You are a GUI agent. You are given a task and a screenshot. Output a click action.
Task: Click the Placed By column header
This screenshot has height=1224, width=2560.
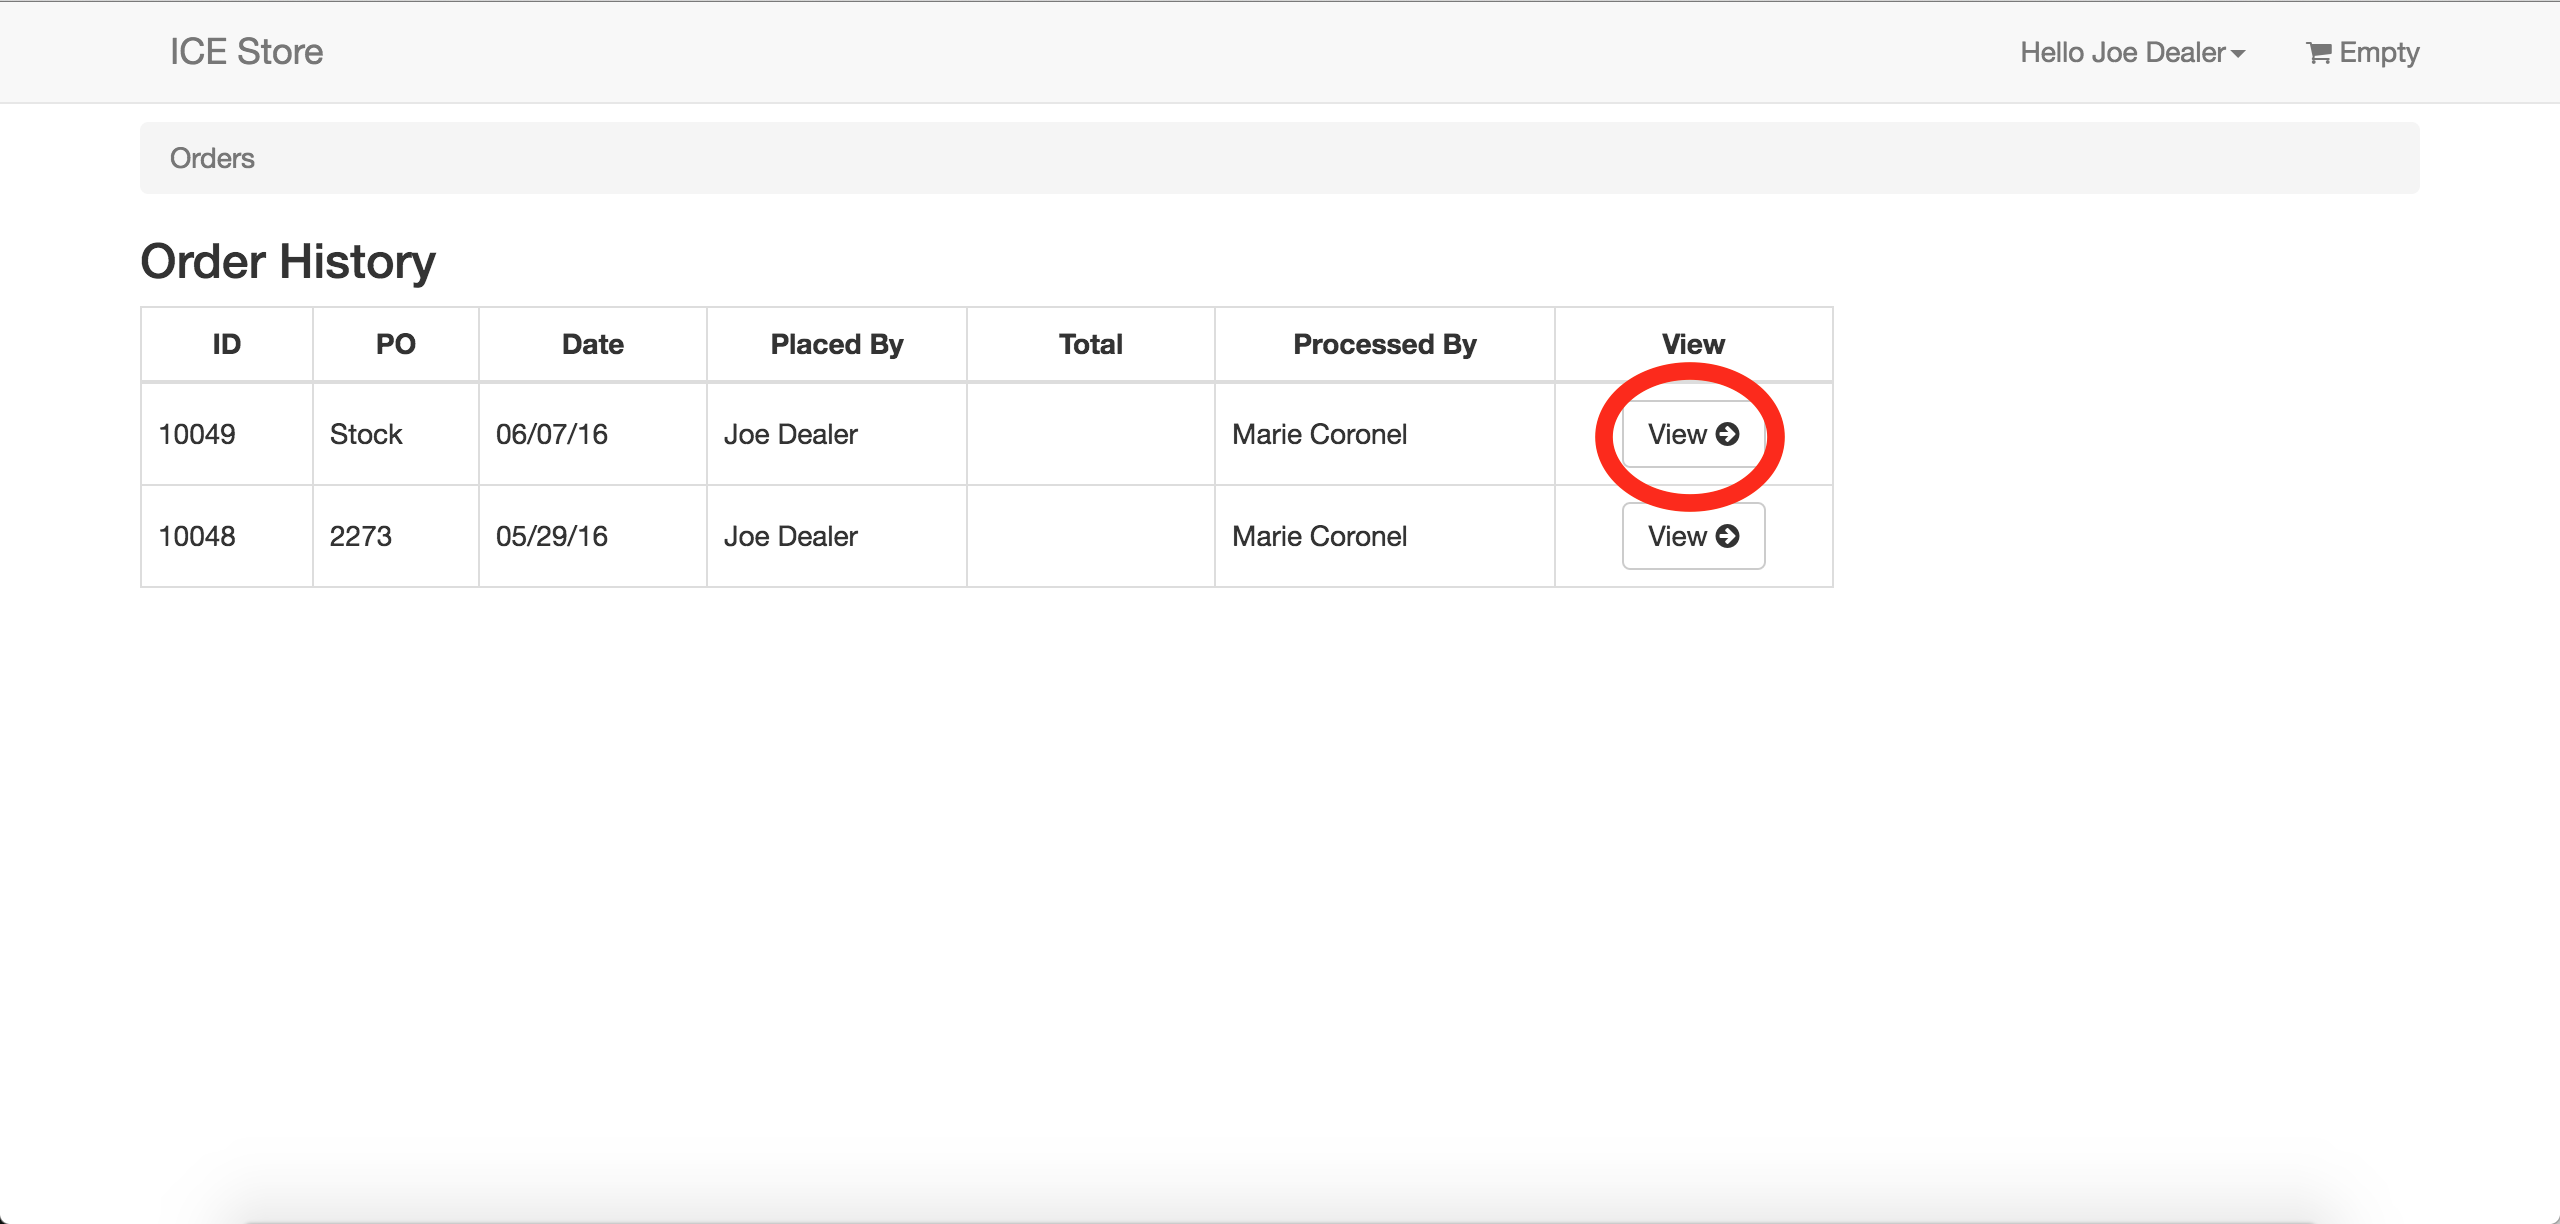pyautogui.click(x=836, y=344)
